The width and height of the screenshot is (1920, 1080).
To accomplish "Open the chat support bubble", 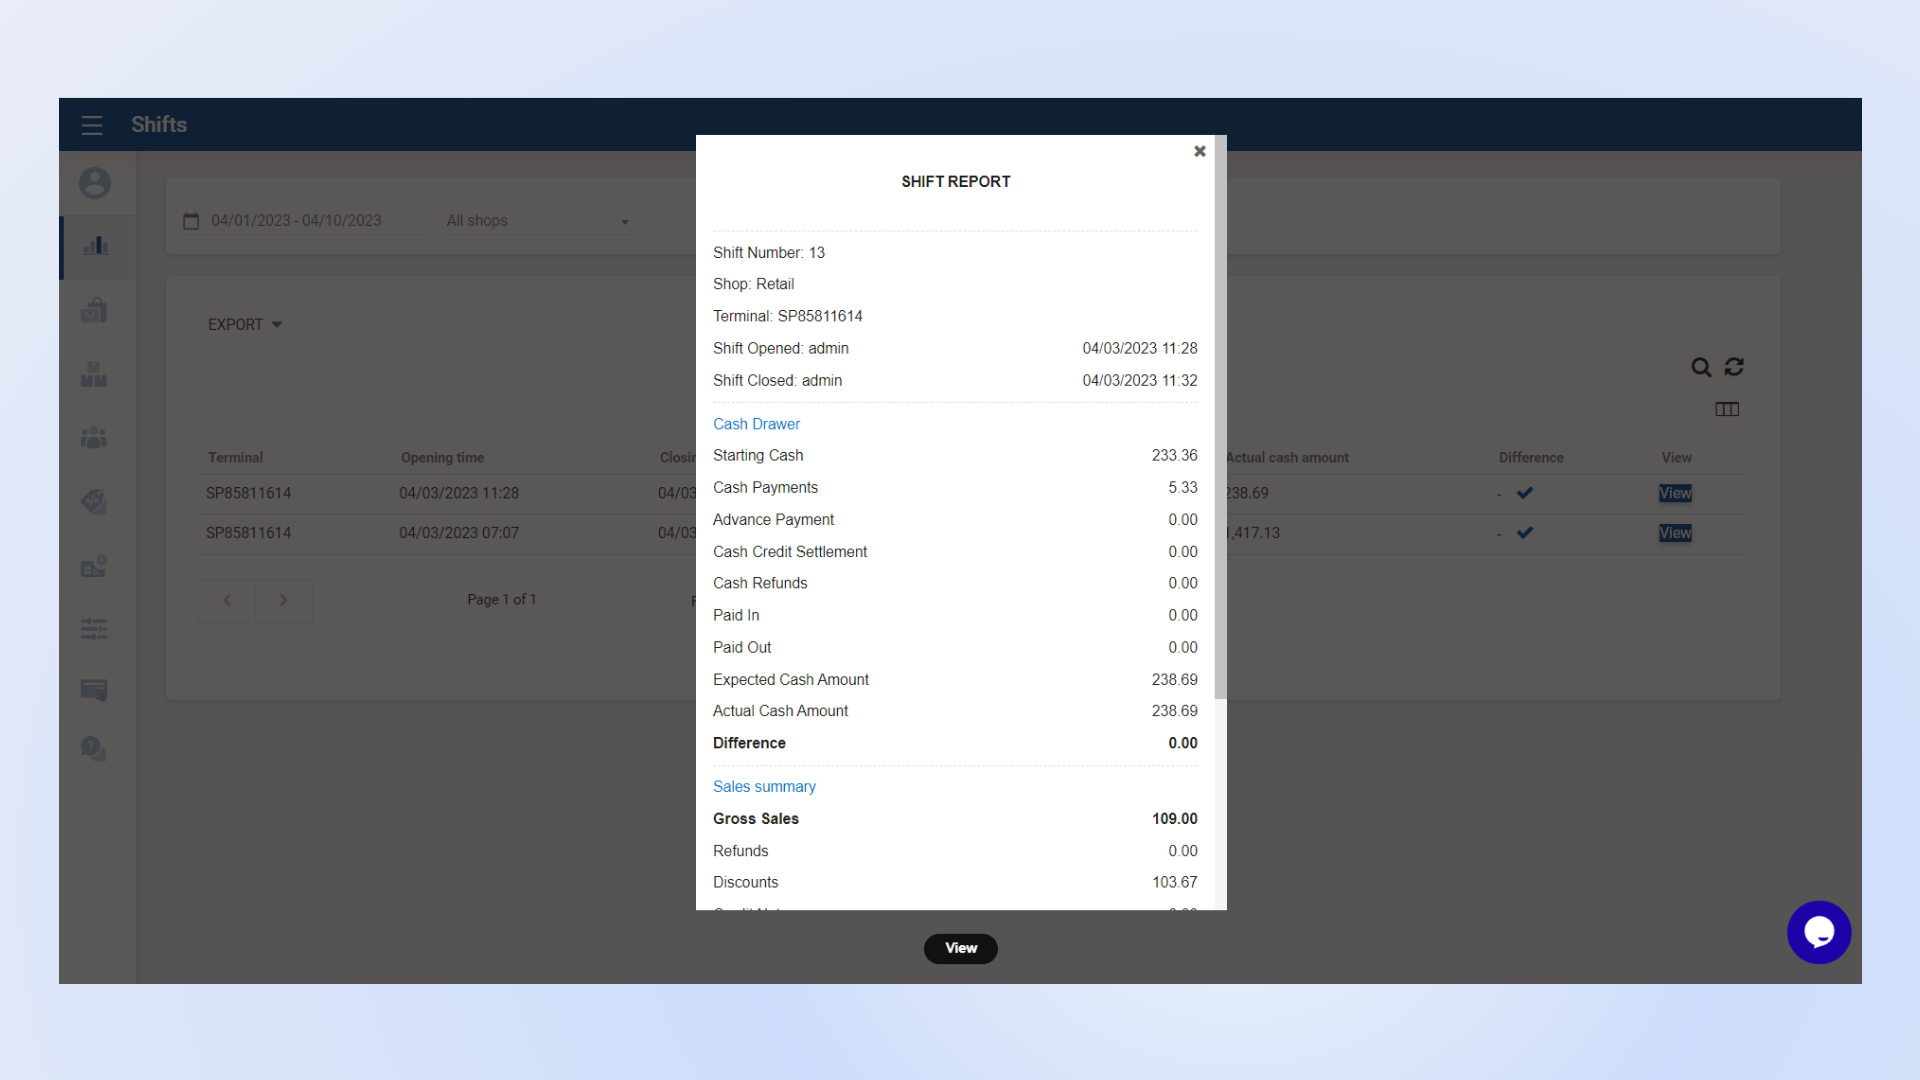I will coord(1818,932).
